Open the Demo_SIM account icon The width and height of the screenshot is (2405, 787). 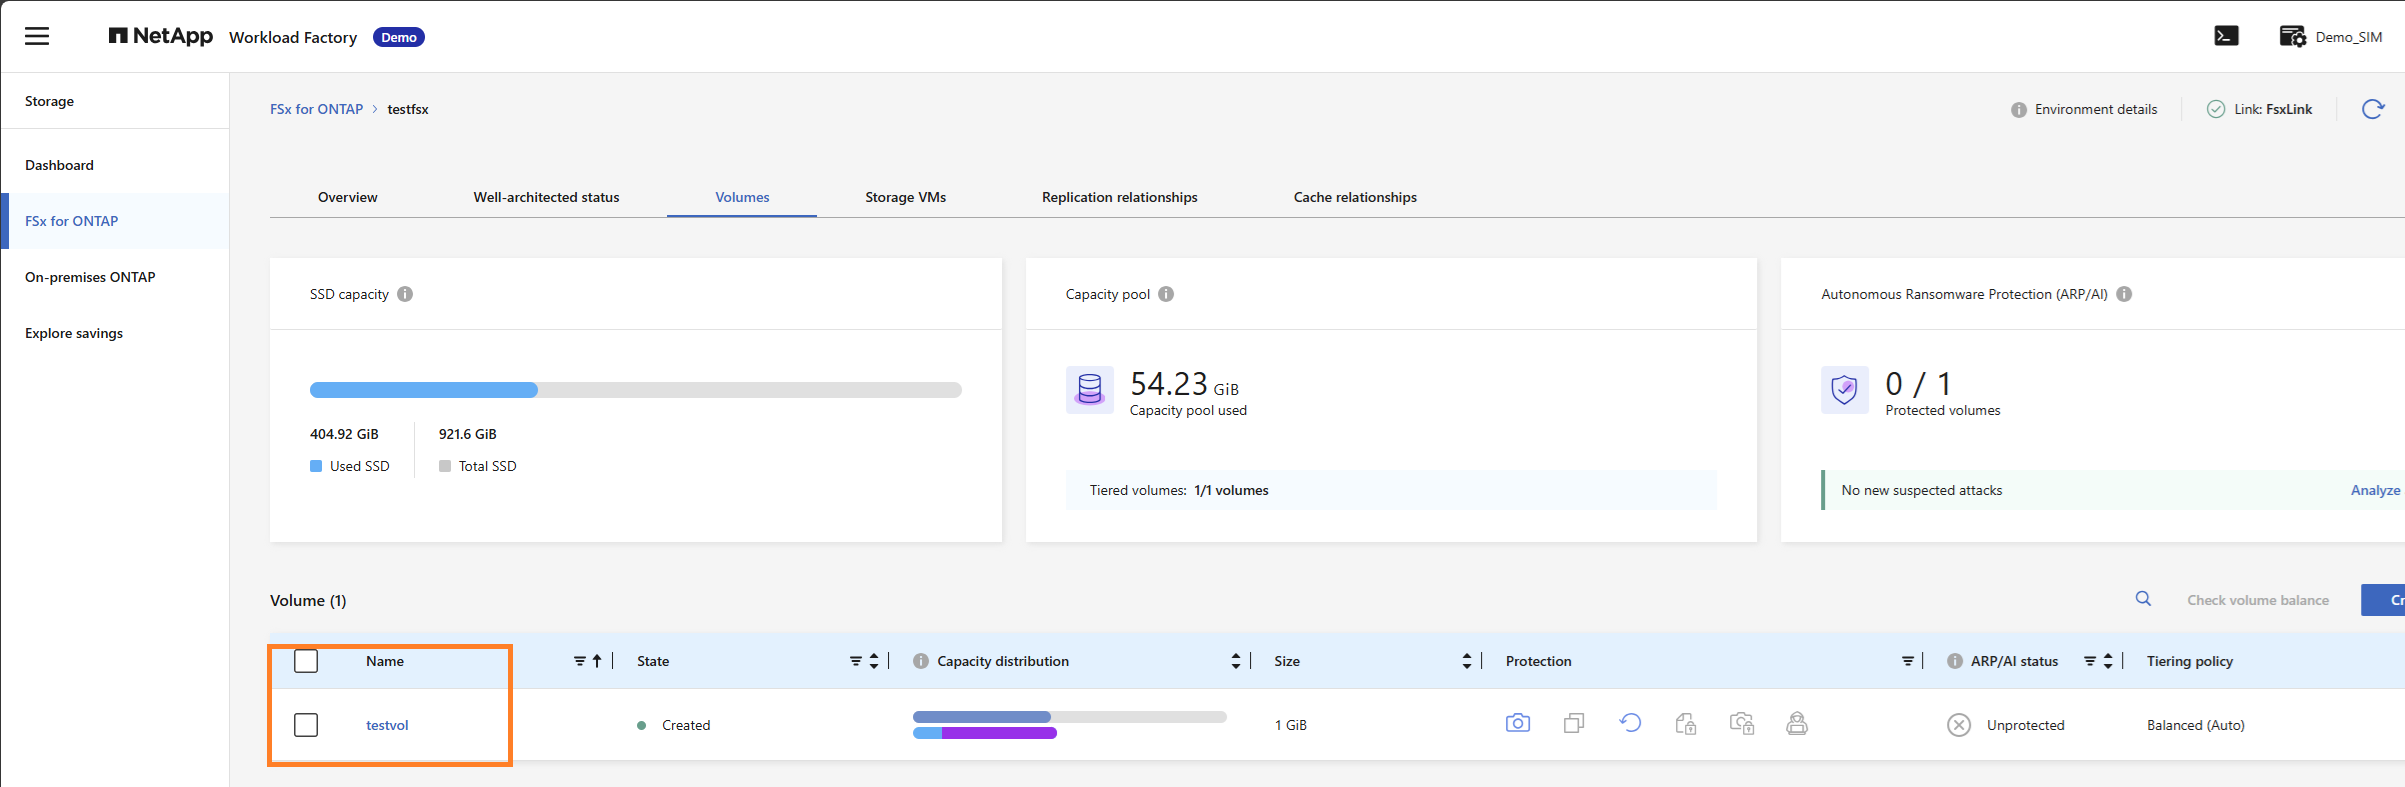(2292, 36)
